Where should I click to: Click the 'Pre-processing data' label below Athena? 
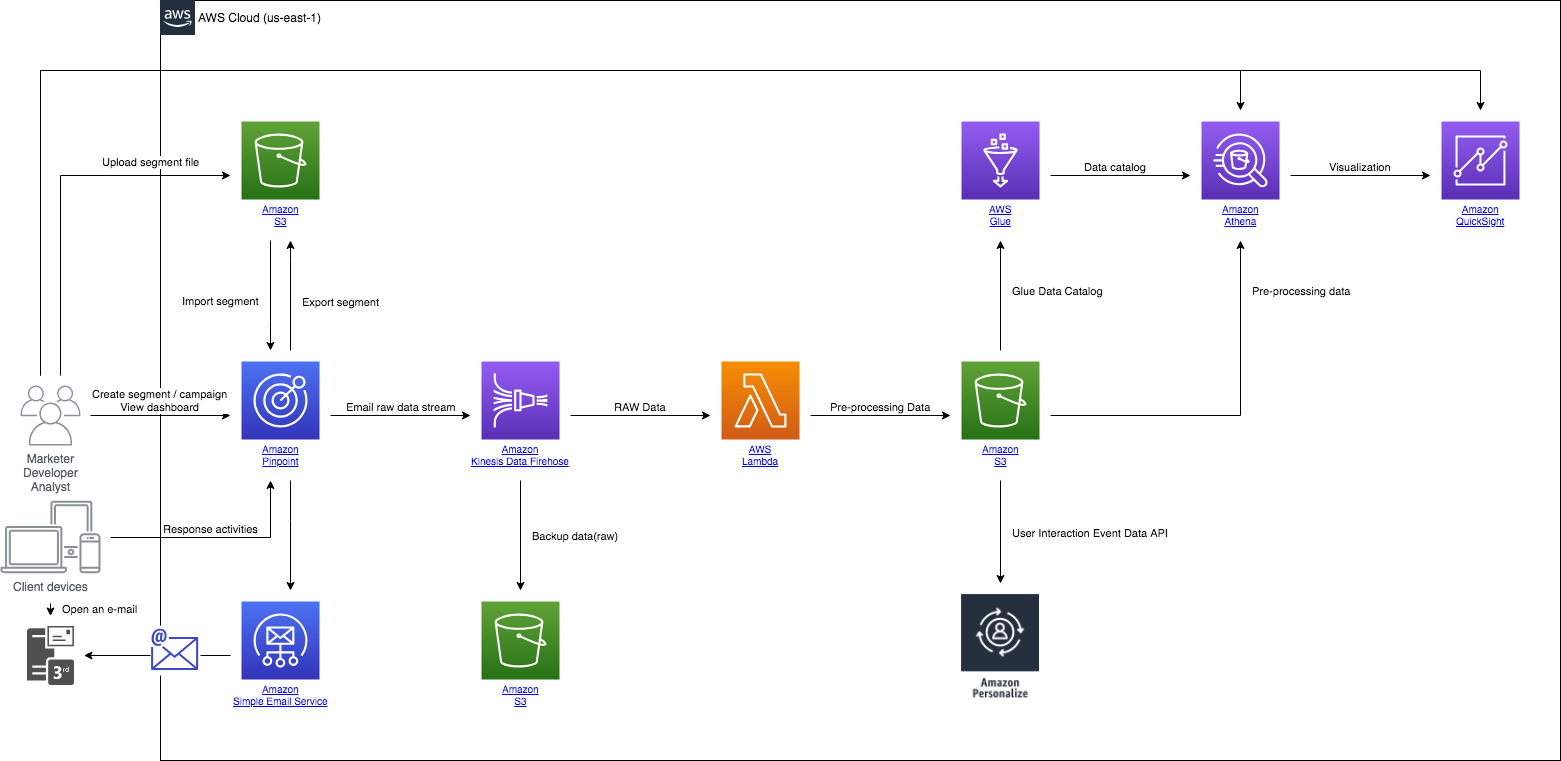pyautogui.click(x=1301, y=291)
